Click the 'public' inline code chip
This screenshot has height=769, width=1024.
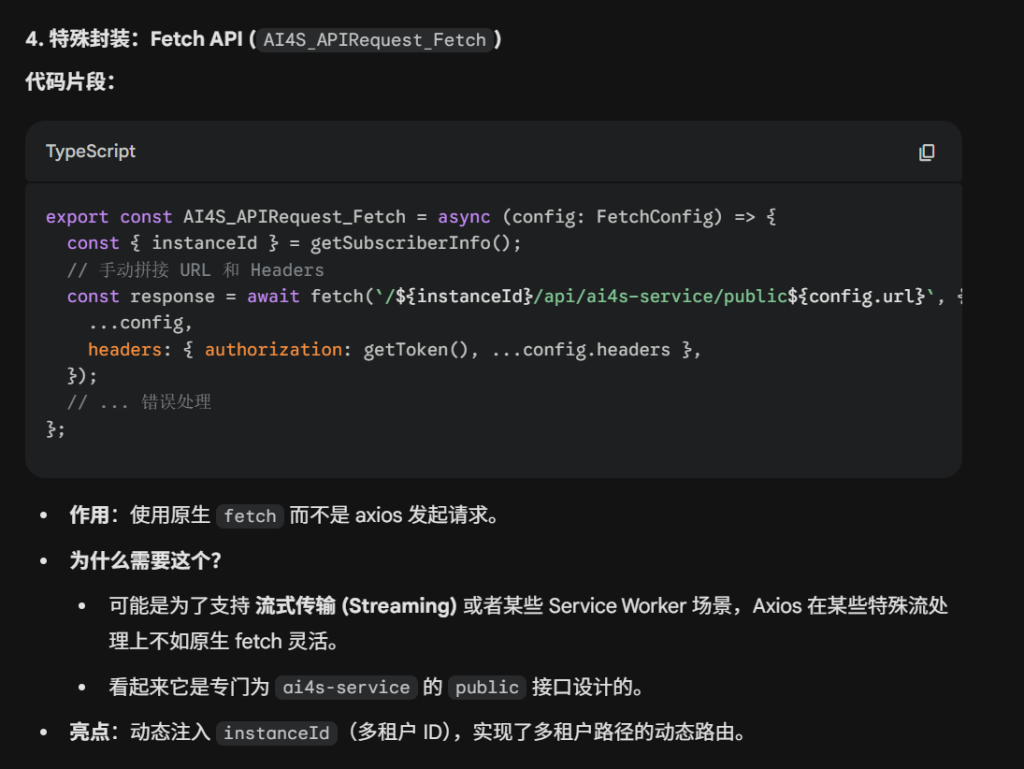pos(487,688)
